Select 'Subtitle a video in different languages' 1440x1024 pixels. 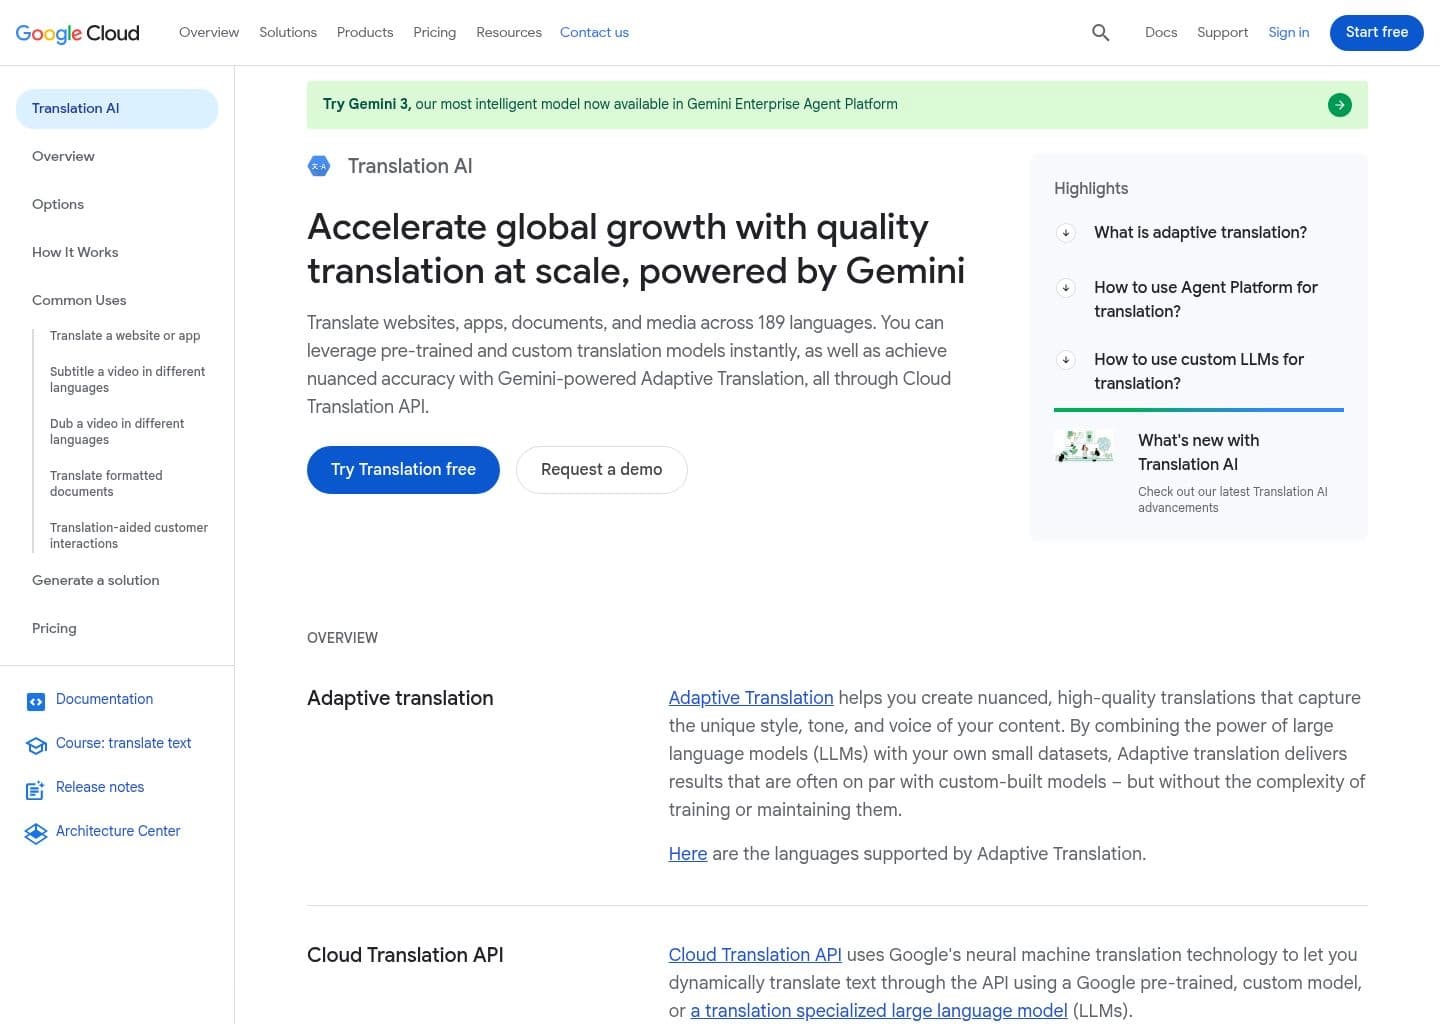click(127, 379)
